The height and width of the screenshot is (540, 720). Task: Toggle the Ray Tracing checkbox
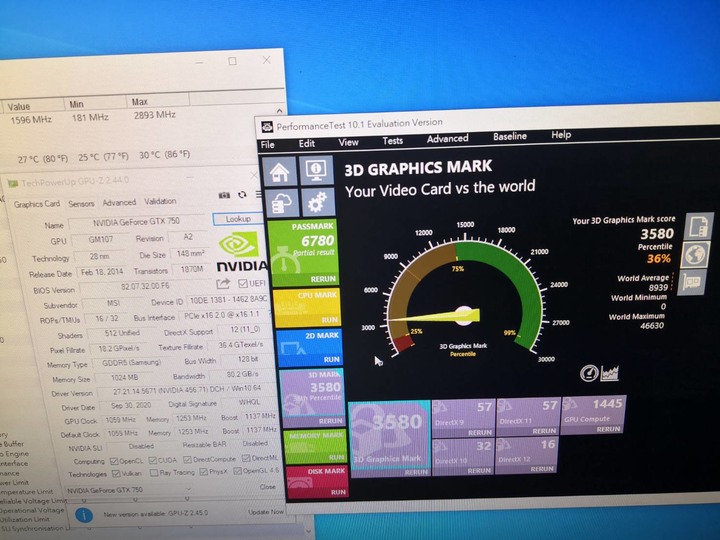click(154, 472)
